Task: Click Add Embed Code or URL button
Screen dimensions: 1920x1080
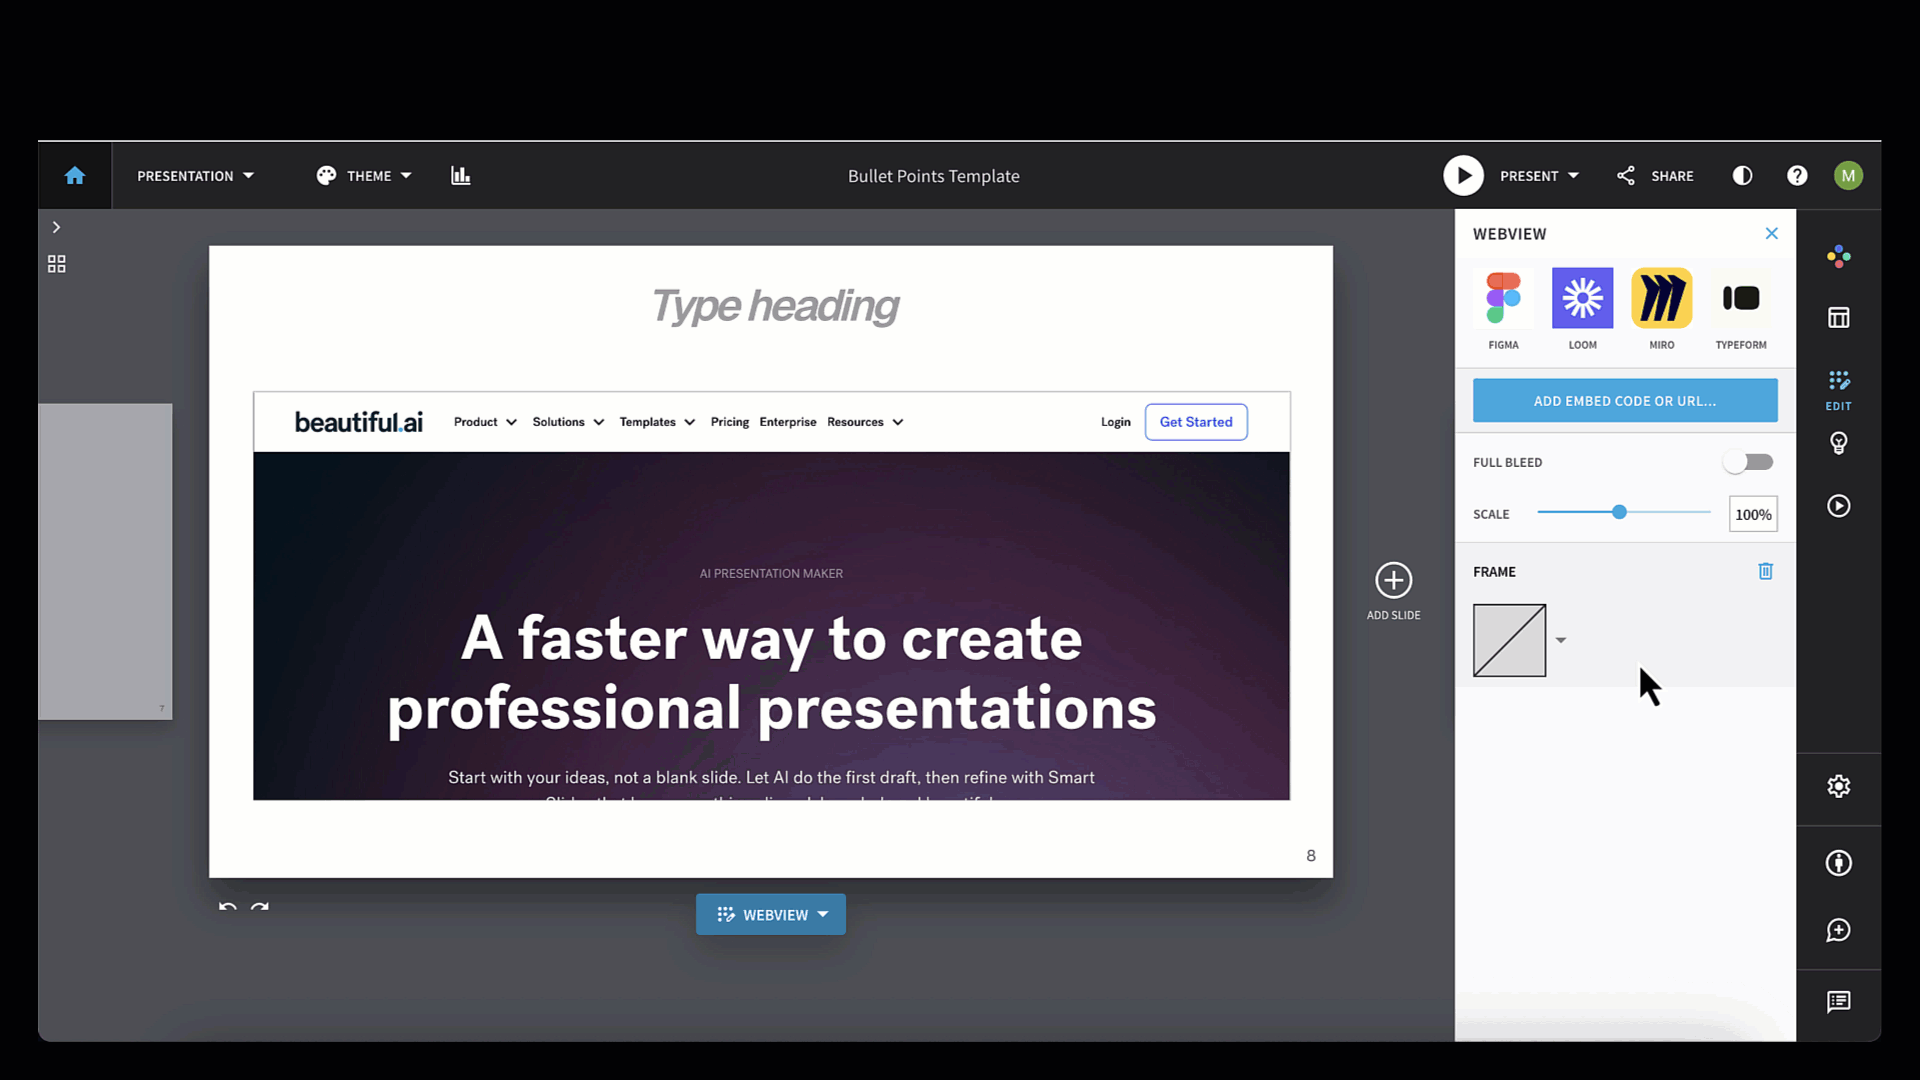Action: 1625,400
